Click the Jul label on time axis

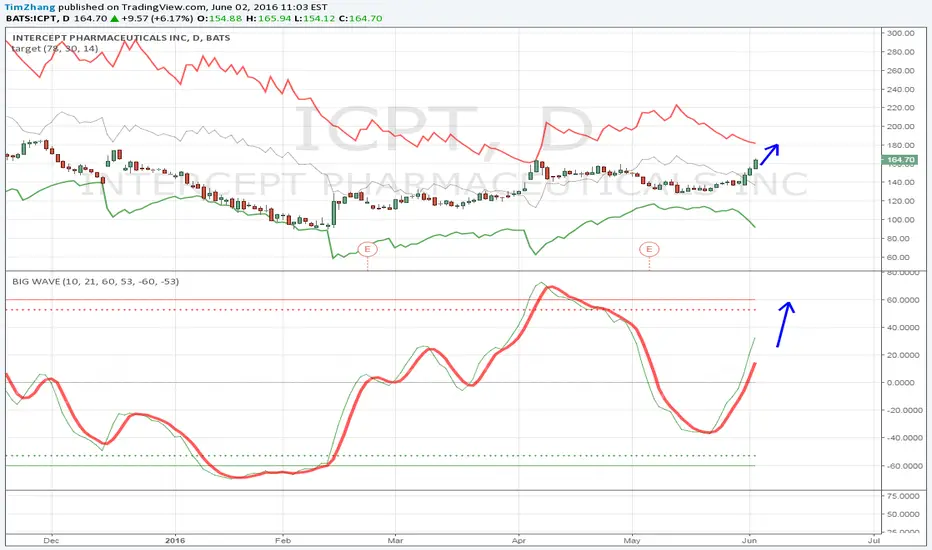click(x=874, y=540)
